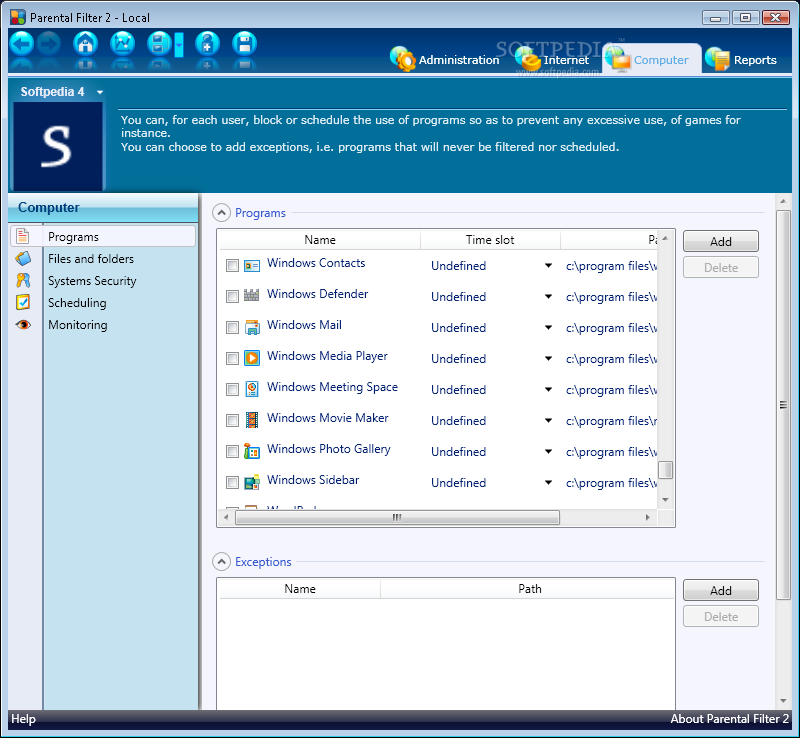The height and width of the screenshot is (738, 800).
Task: Click the programs list horizontal scrollbar thumb
Action: 397,517
